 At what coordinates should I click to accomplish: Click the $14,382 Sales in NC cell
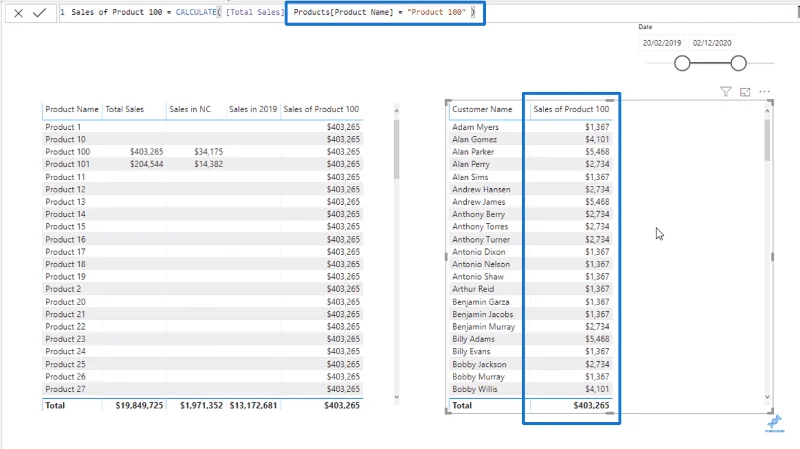[x=208, y=164]
